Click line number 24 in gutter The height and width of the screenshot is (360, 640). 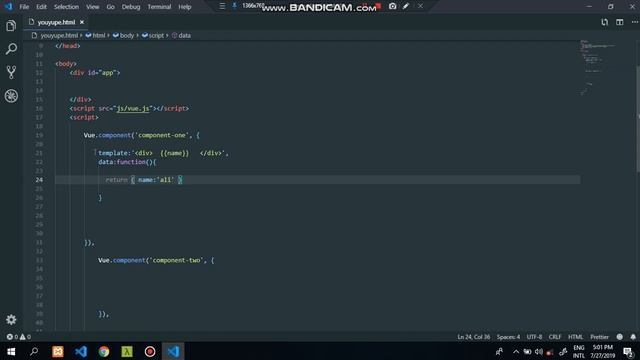tap(39, 180)
